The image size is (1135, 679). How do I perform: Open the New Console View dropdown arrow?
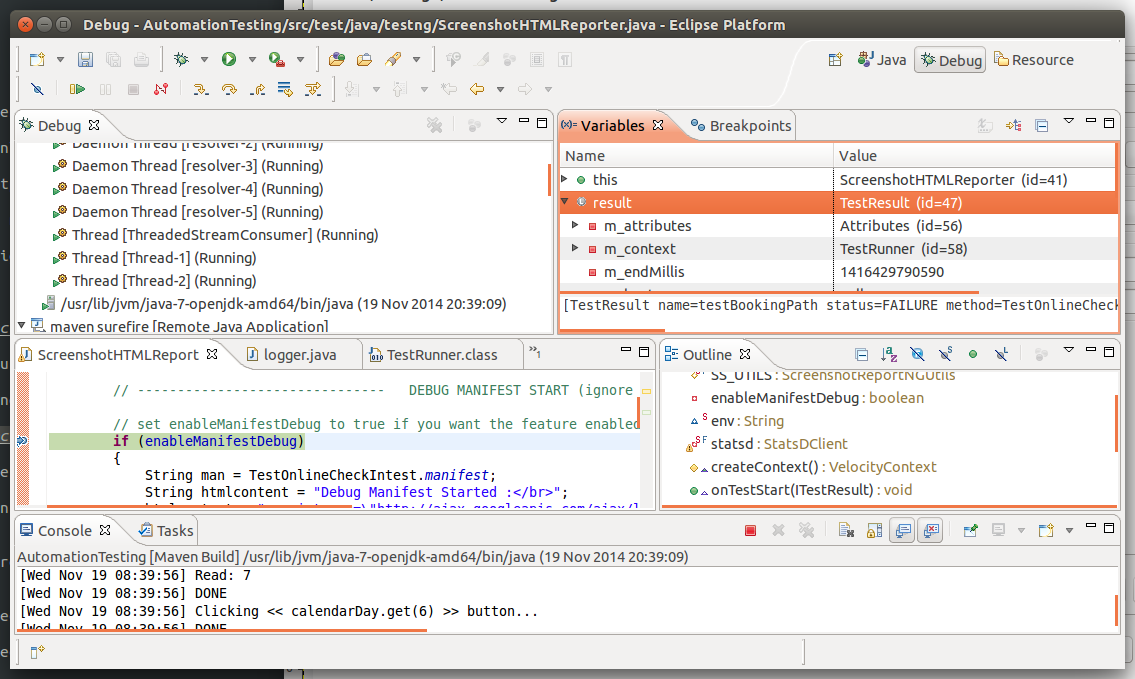1069,531
